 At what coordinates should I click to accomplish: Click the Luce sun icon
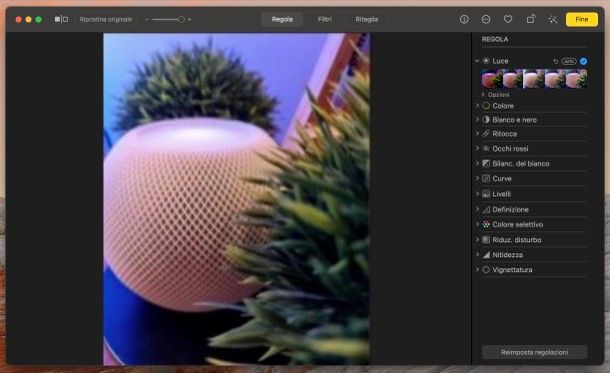(x=486, y=61)
